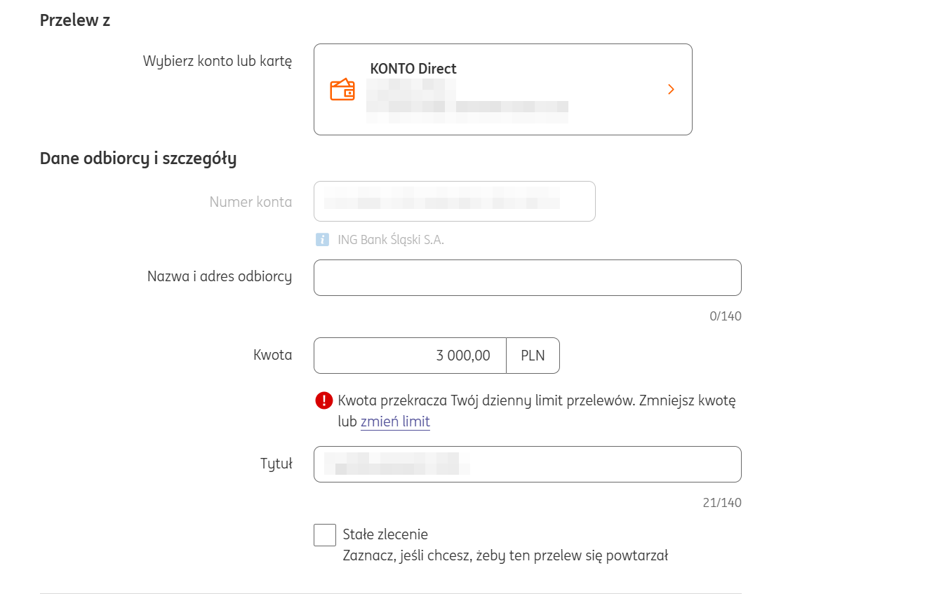This screenshot has width=948, height=594.
Task: Focus the Nazwa i adres odbiorcy field
Action: coord(528,278)
